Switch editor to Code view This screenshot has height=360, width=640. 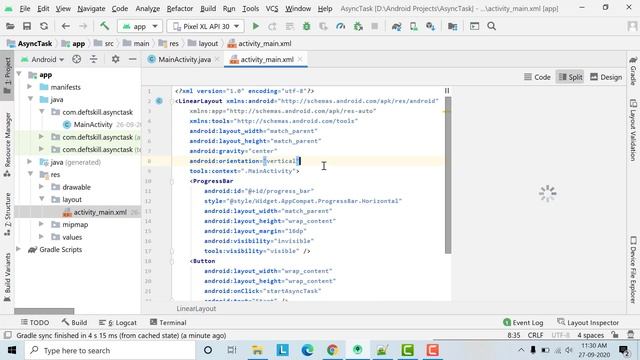point(537,77)
